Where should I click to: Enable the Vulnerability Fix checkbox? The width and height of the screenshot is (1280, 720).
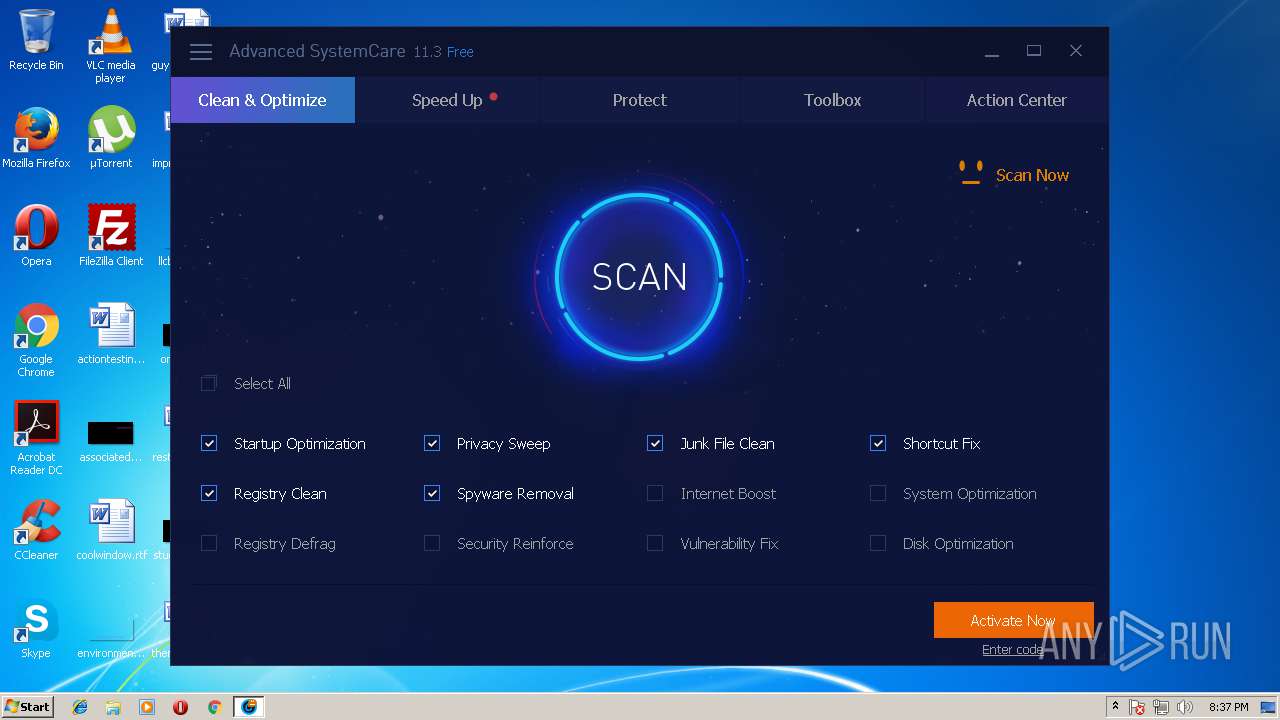coord(655,543)
